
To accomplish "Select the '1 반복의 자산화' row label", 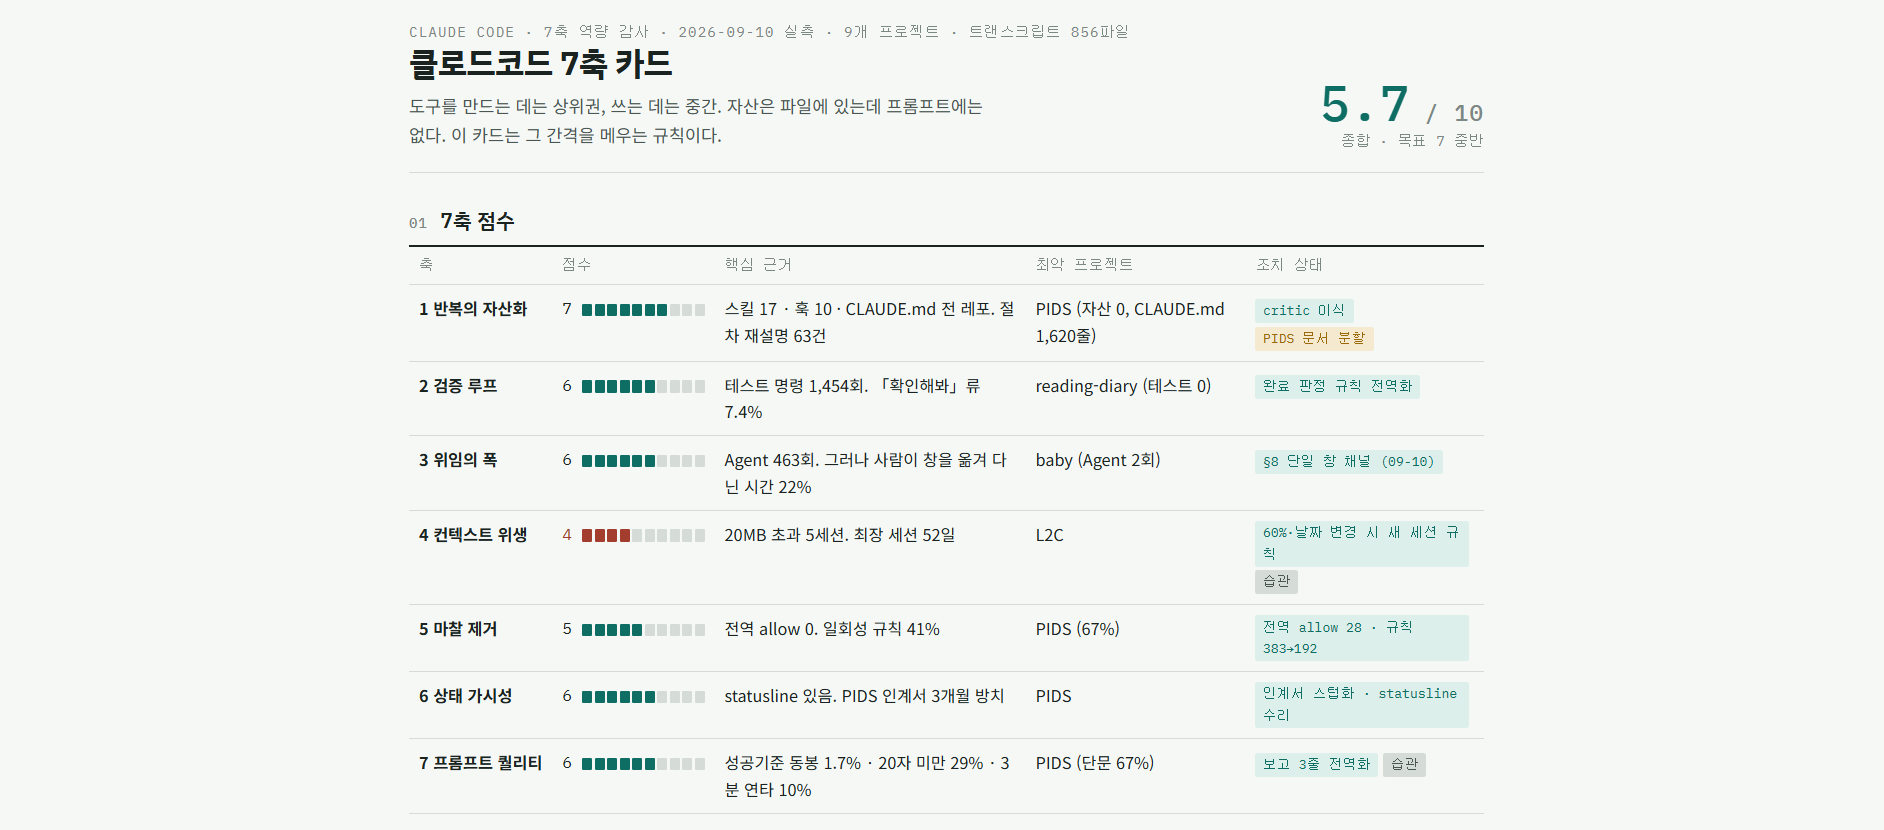I will click(x=473, y=310).
